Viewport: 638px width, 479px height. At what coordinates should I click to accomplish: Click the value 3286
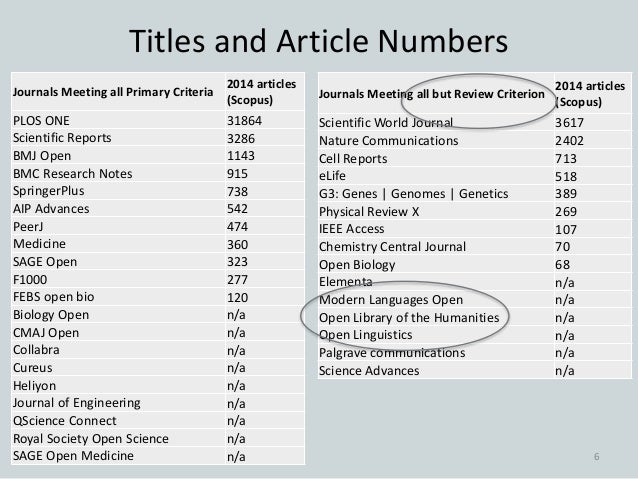(x=241, y=139)
